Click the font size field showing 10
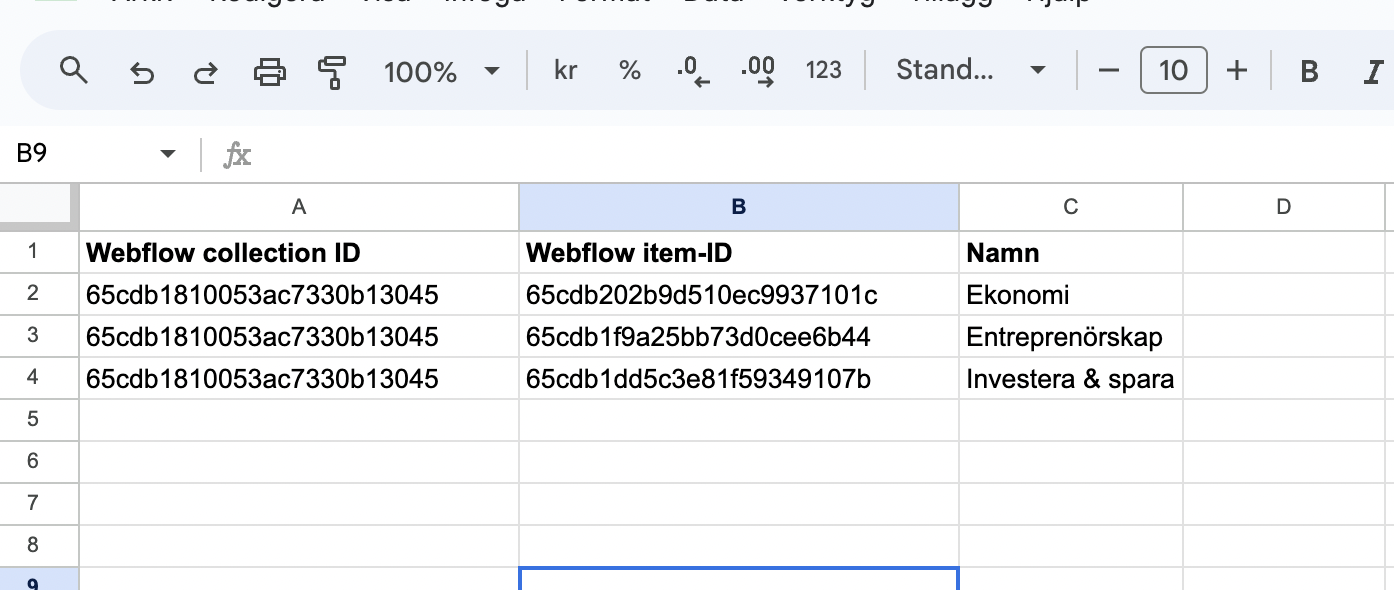This screenshot has height=590, width=1394. pos(1173,71)
